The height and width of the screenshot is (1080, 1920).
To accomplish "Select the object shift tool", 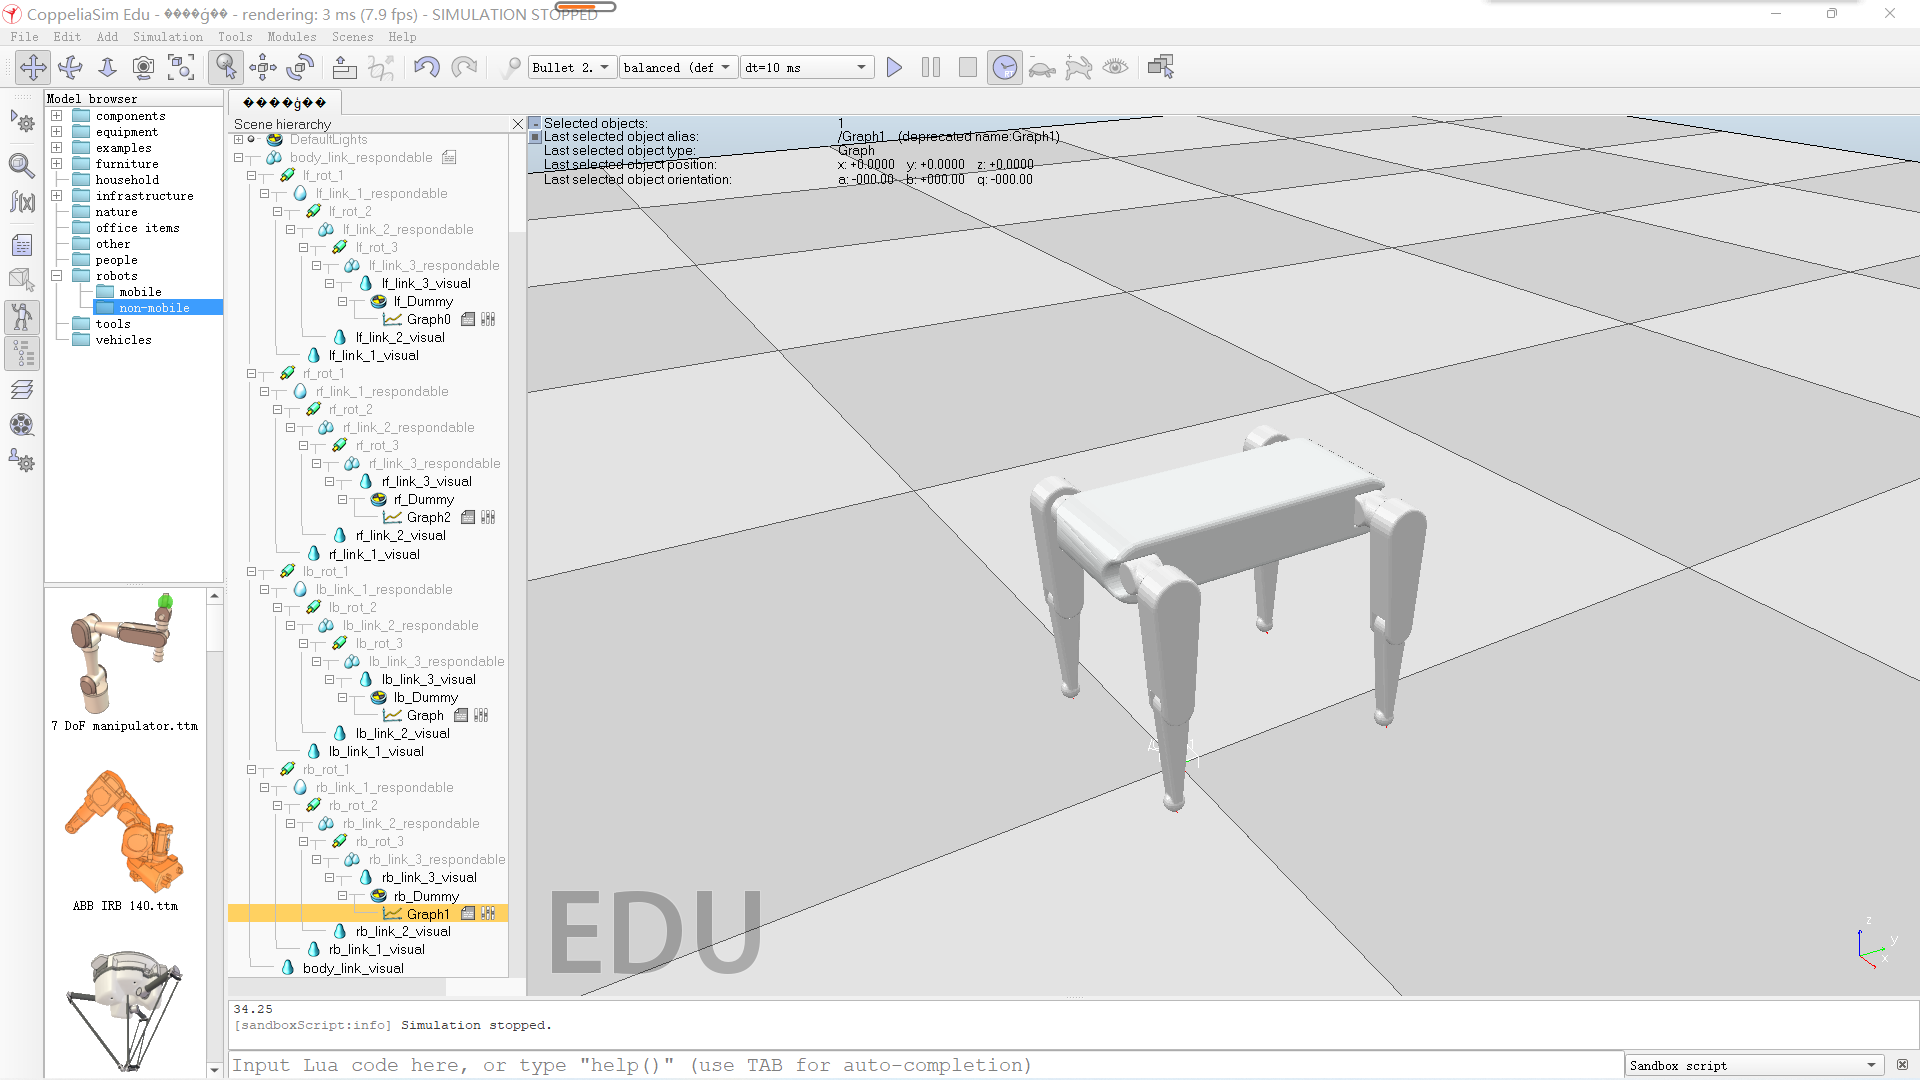I will tap(263, 67).
